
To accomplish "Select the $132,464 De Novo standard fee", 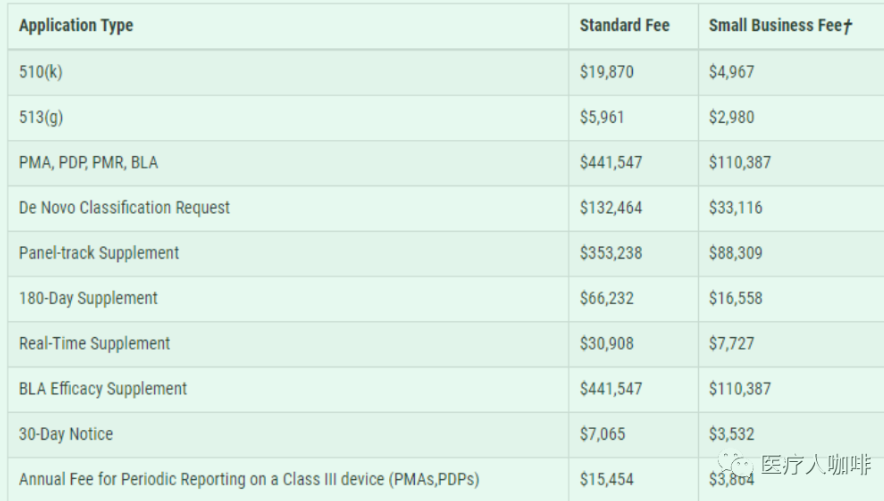I will [611, 207].
